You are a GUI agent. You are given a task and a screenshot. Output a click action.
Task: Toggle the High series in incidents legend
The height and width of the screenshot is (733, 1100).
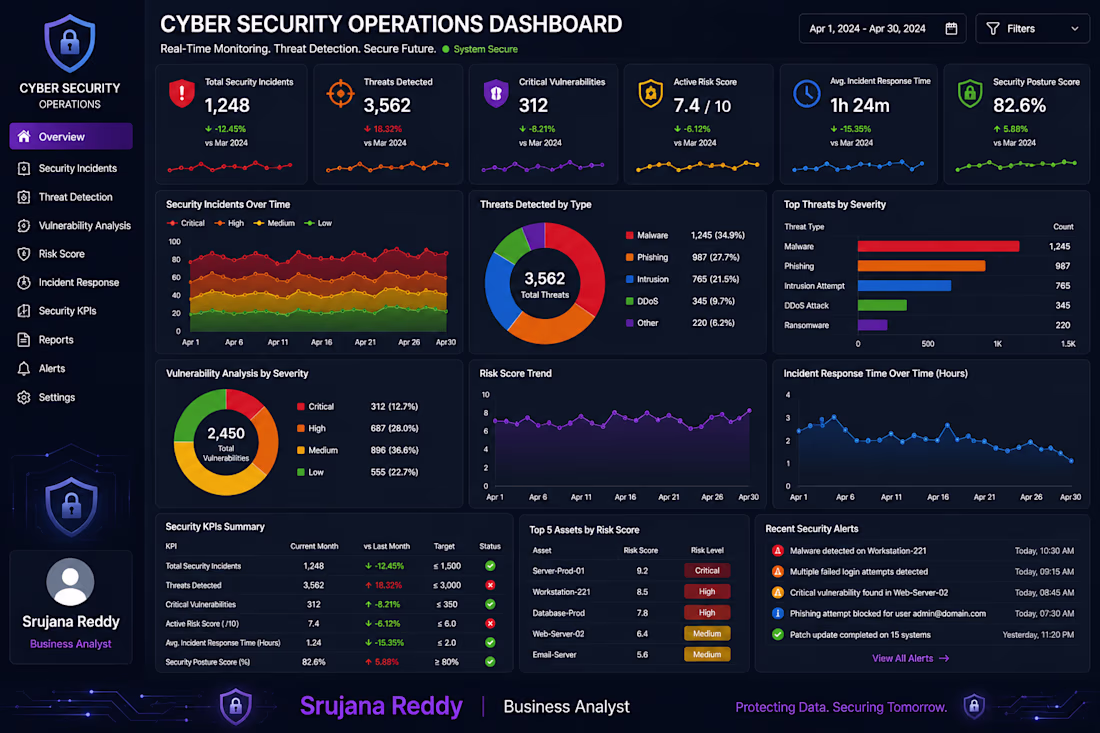tap(229, 223)
